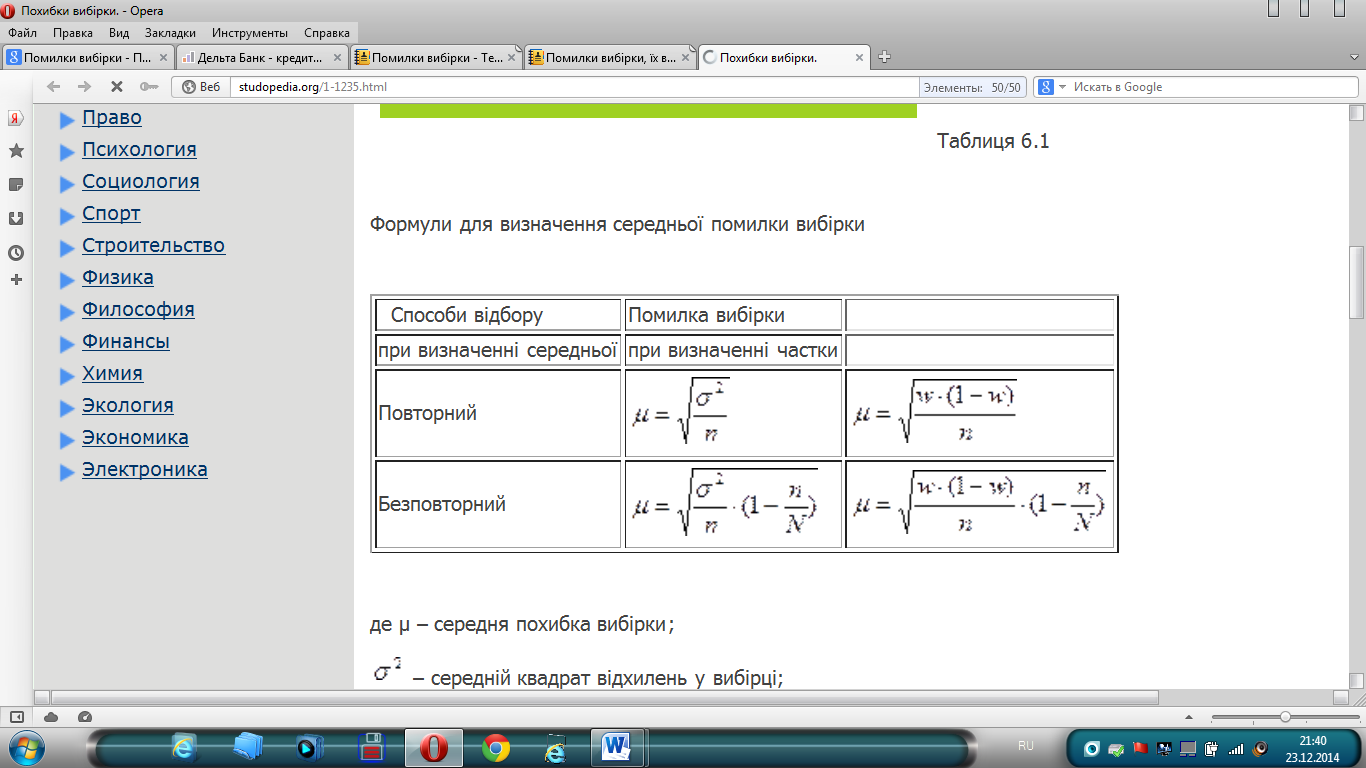Viewport: 1366px width, 768px height.
Task: Open Microsoft Word from the taskbar
Action: [x=618, y=747]
